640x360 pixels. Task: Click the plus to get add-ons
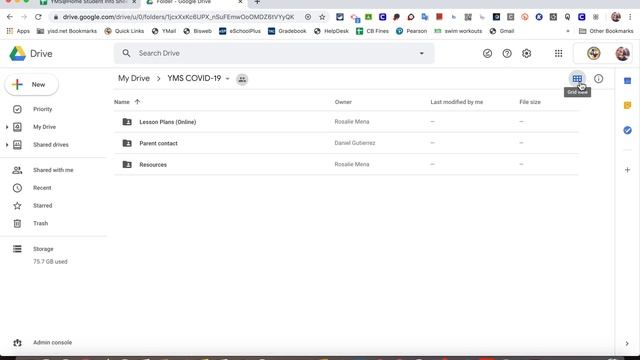[x=628, y=169]
